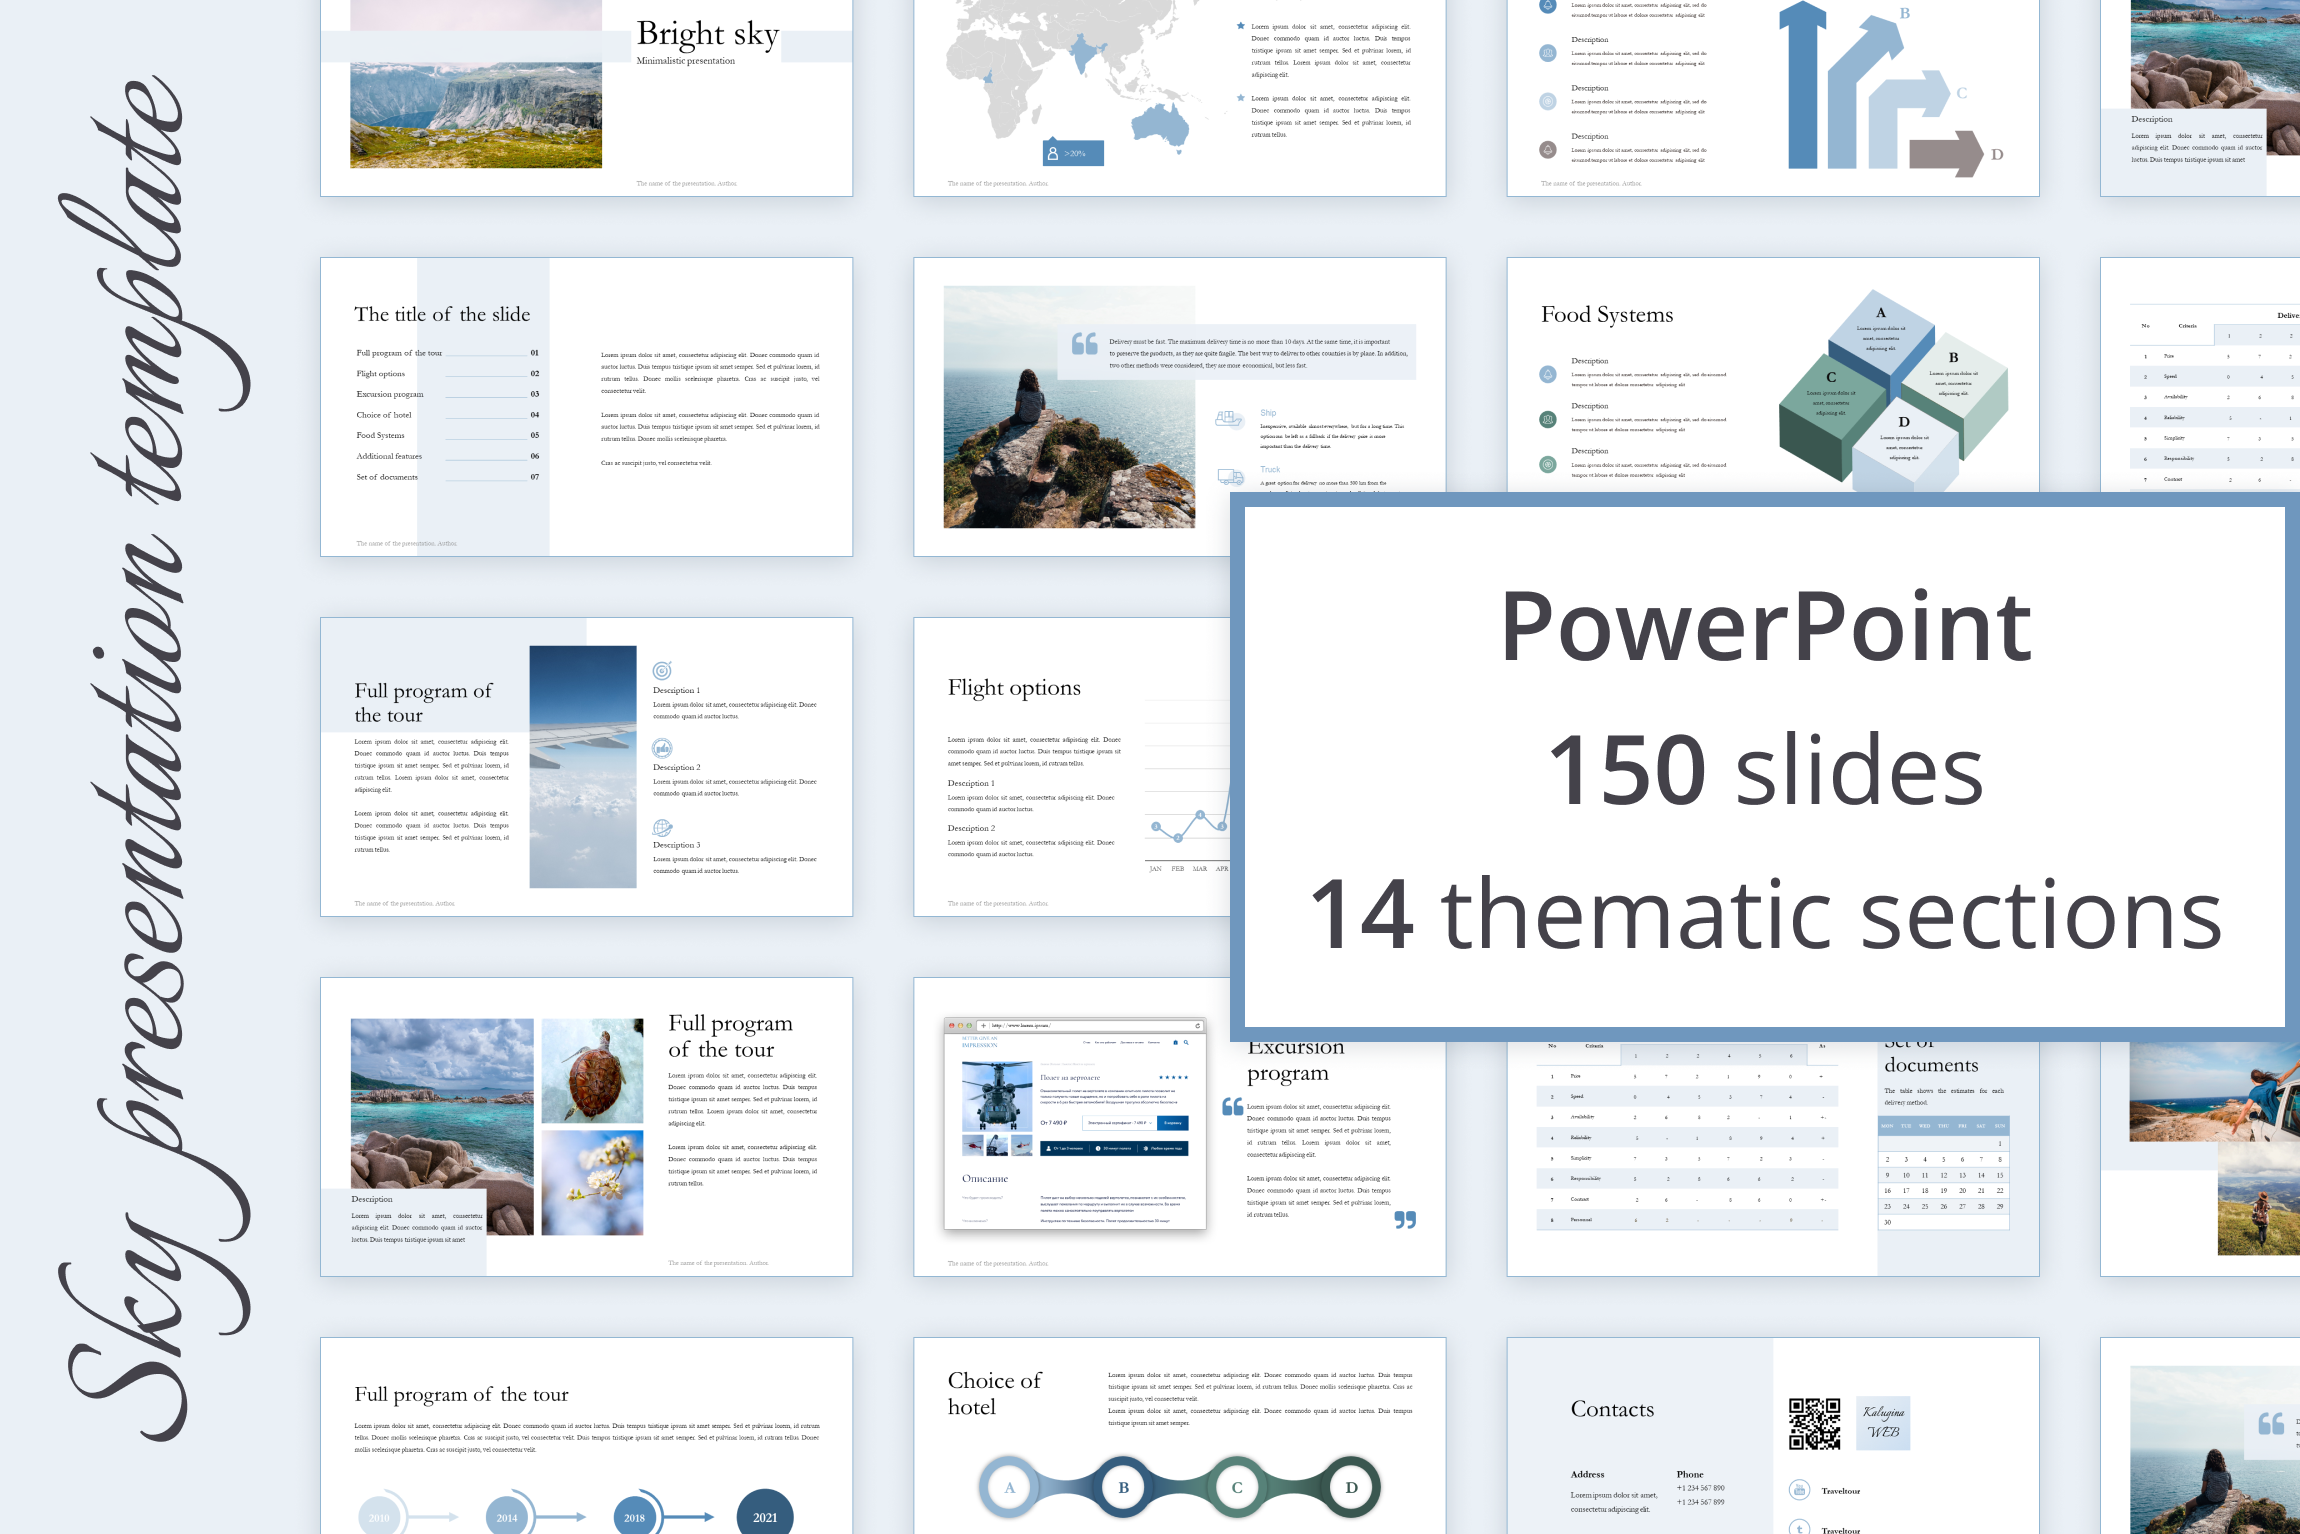Click circle B in the Choice of hotel diagram
Screen dimensions: 2300x1534
[x=1123, y=1487]
